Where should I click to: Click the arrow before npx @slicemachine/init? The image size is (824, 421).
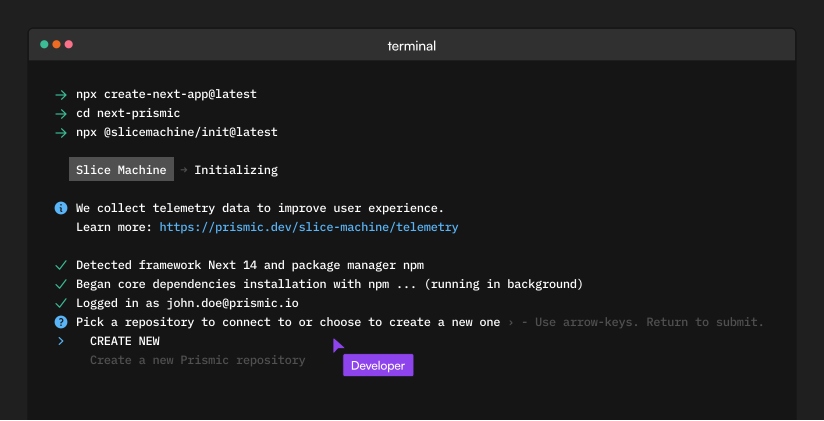pos(61,132)
